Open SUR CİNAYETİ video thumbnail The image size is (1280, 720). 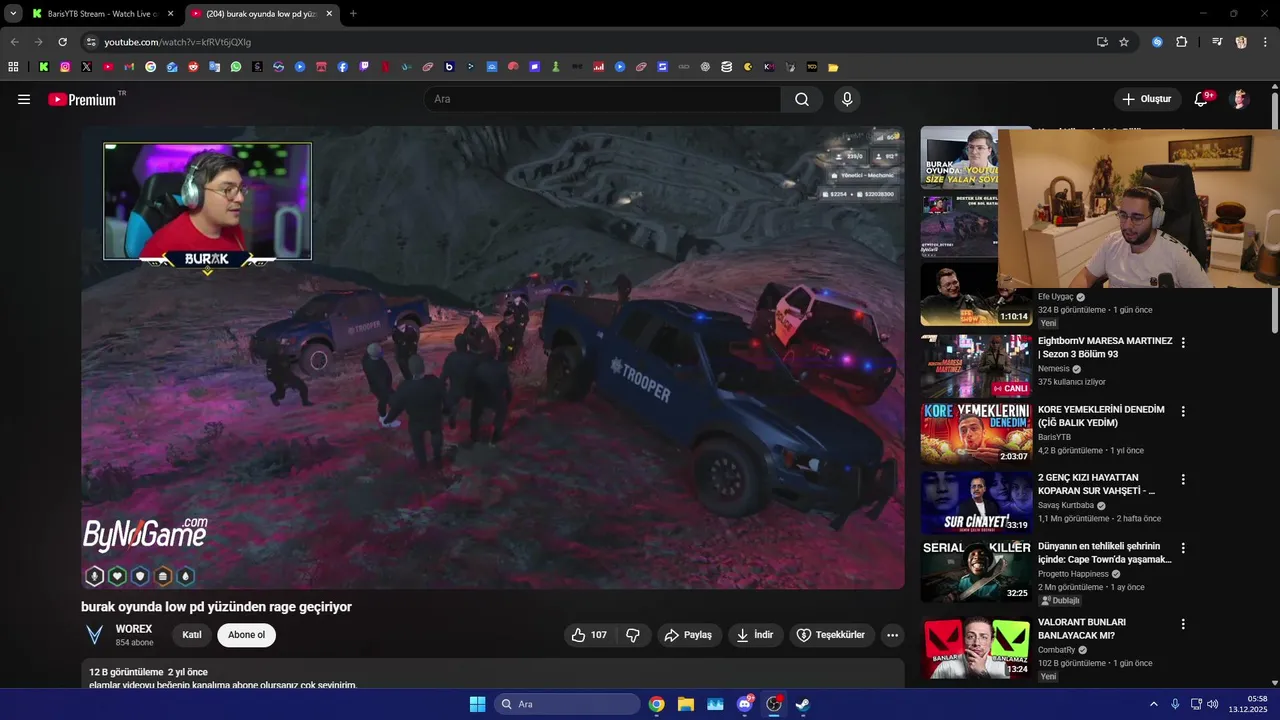[976, 502]
